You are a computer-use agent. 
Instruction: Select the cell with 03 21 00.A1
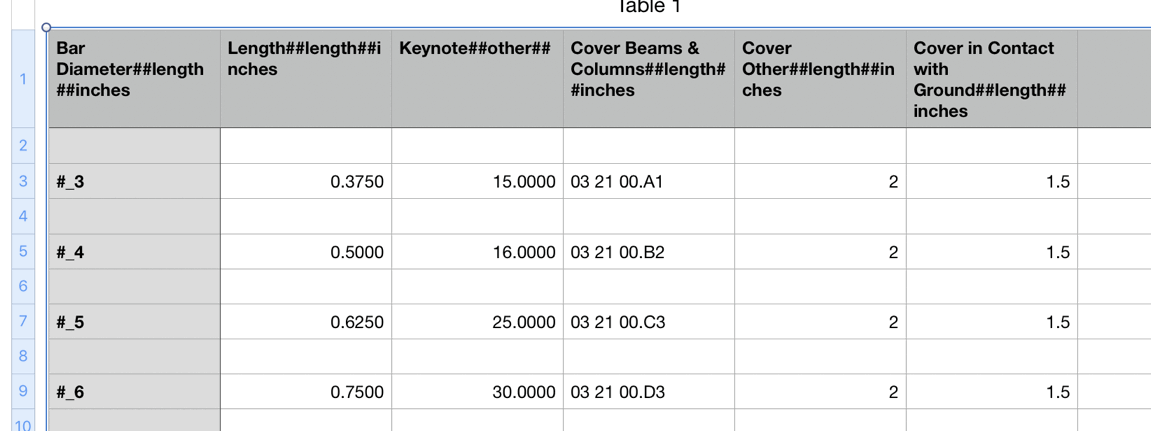click(649, 181)
